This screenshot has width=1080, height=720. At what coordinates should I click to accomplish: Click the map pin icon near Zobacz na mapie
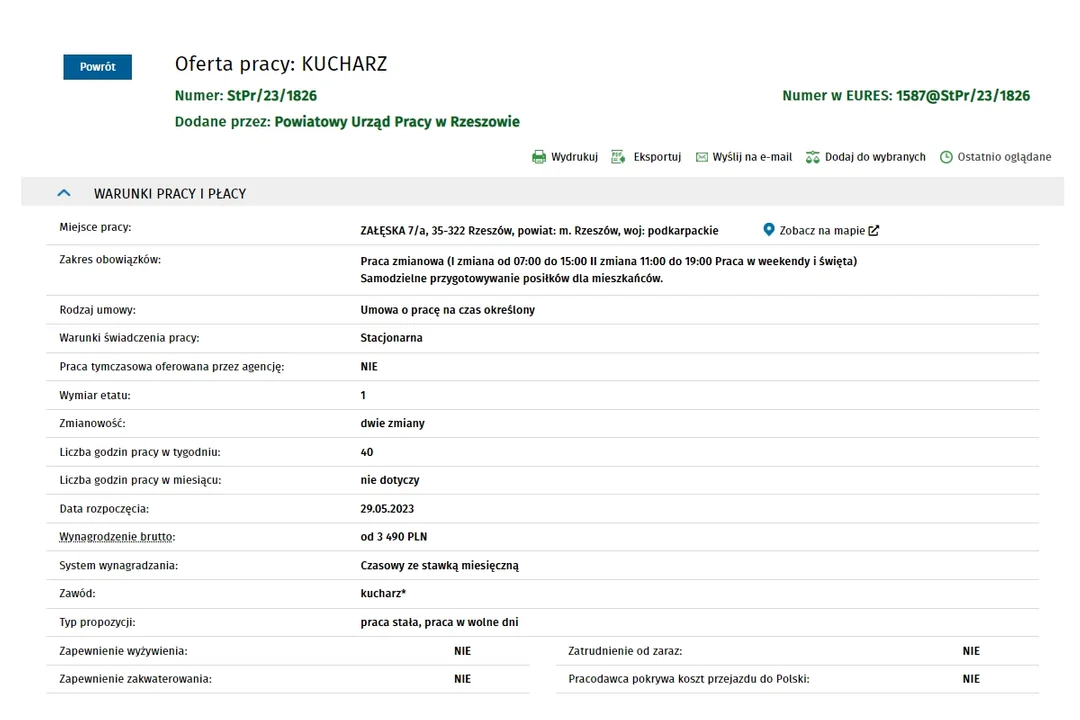(x=769, y=230)
